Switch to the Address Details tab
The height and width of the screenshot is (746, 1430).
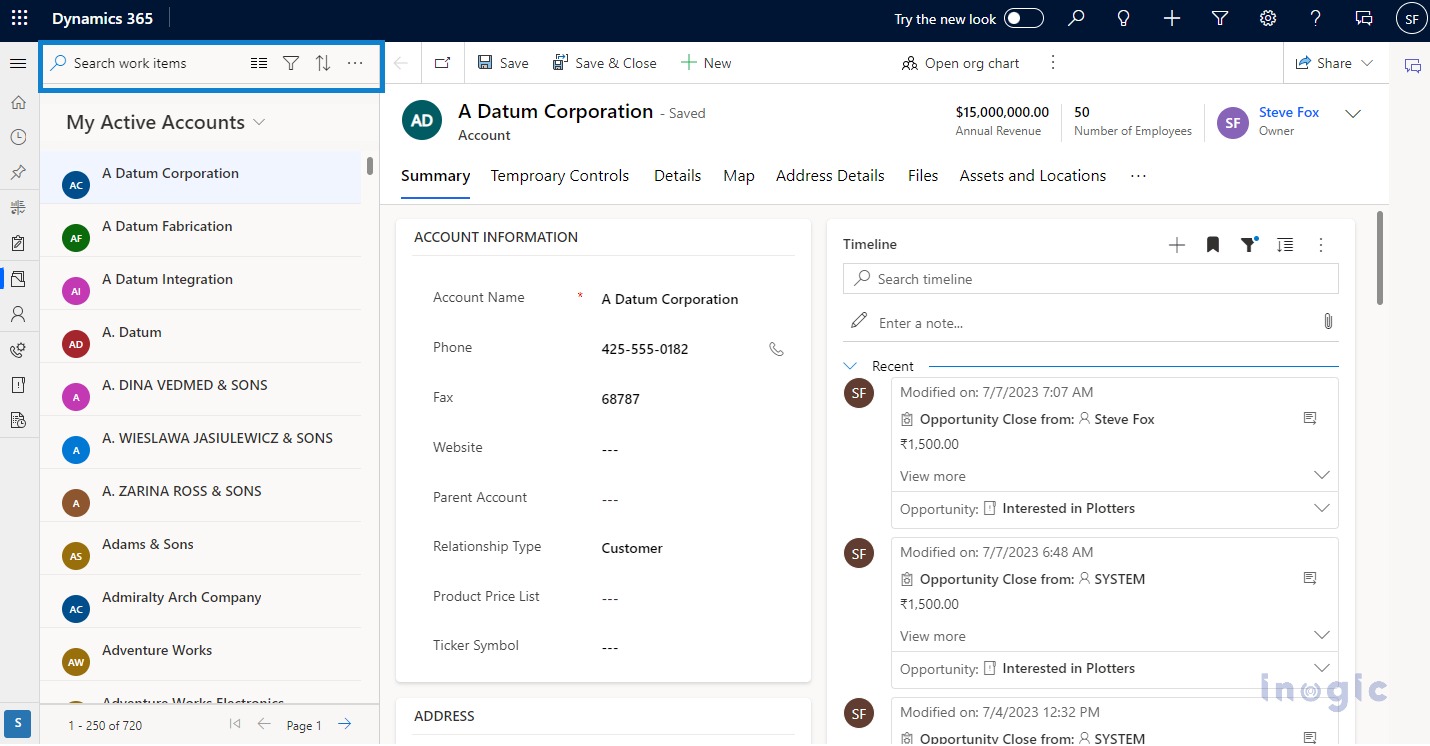click(x=830, y=176)
